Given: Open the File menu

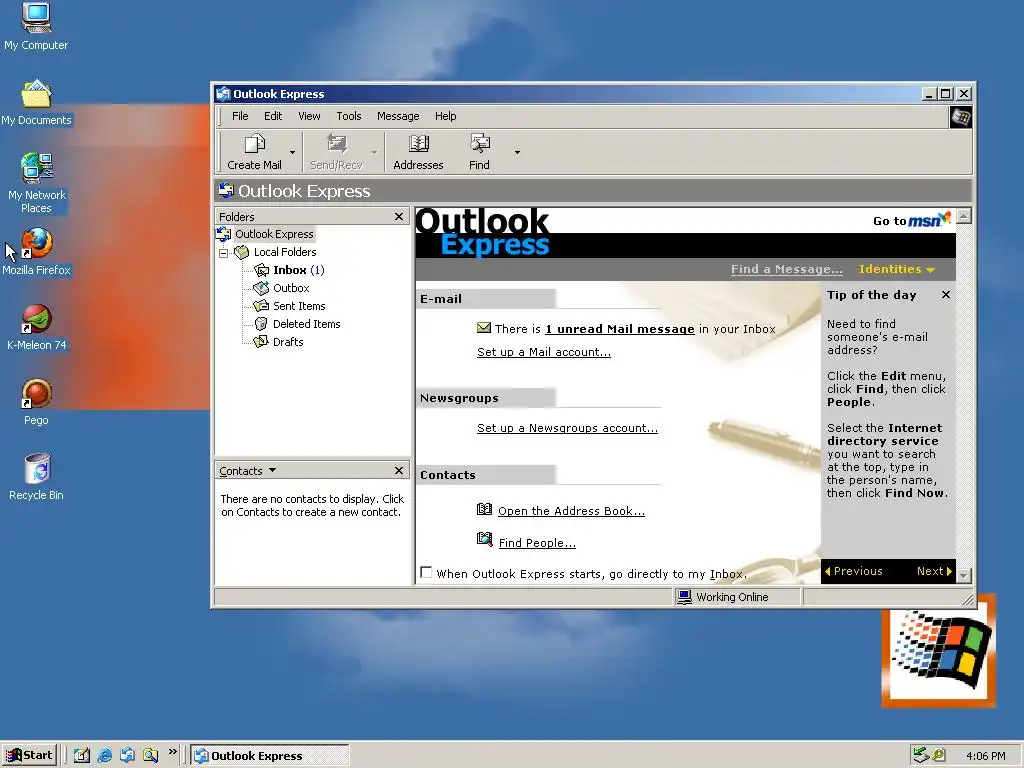Looking at the screenshot, I should (240, 116).
